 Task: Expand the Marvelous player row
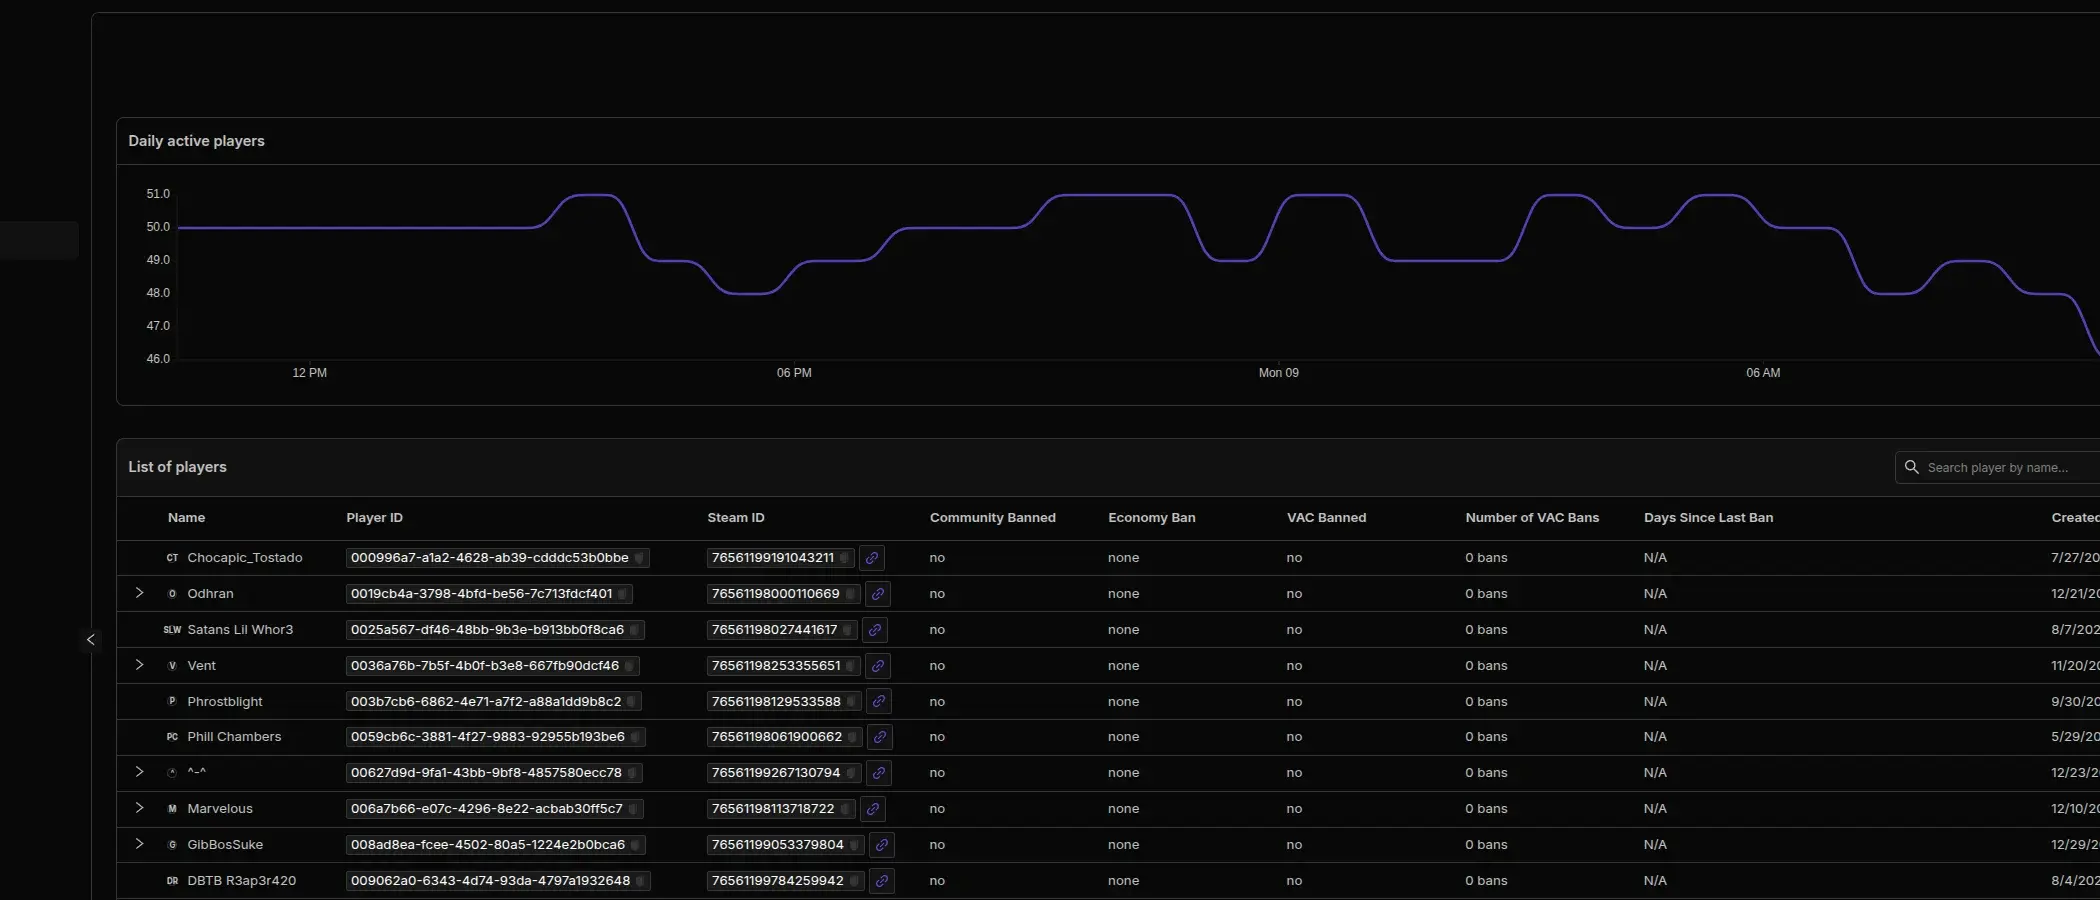(139, 808)
